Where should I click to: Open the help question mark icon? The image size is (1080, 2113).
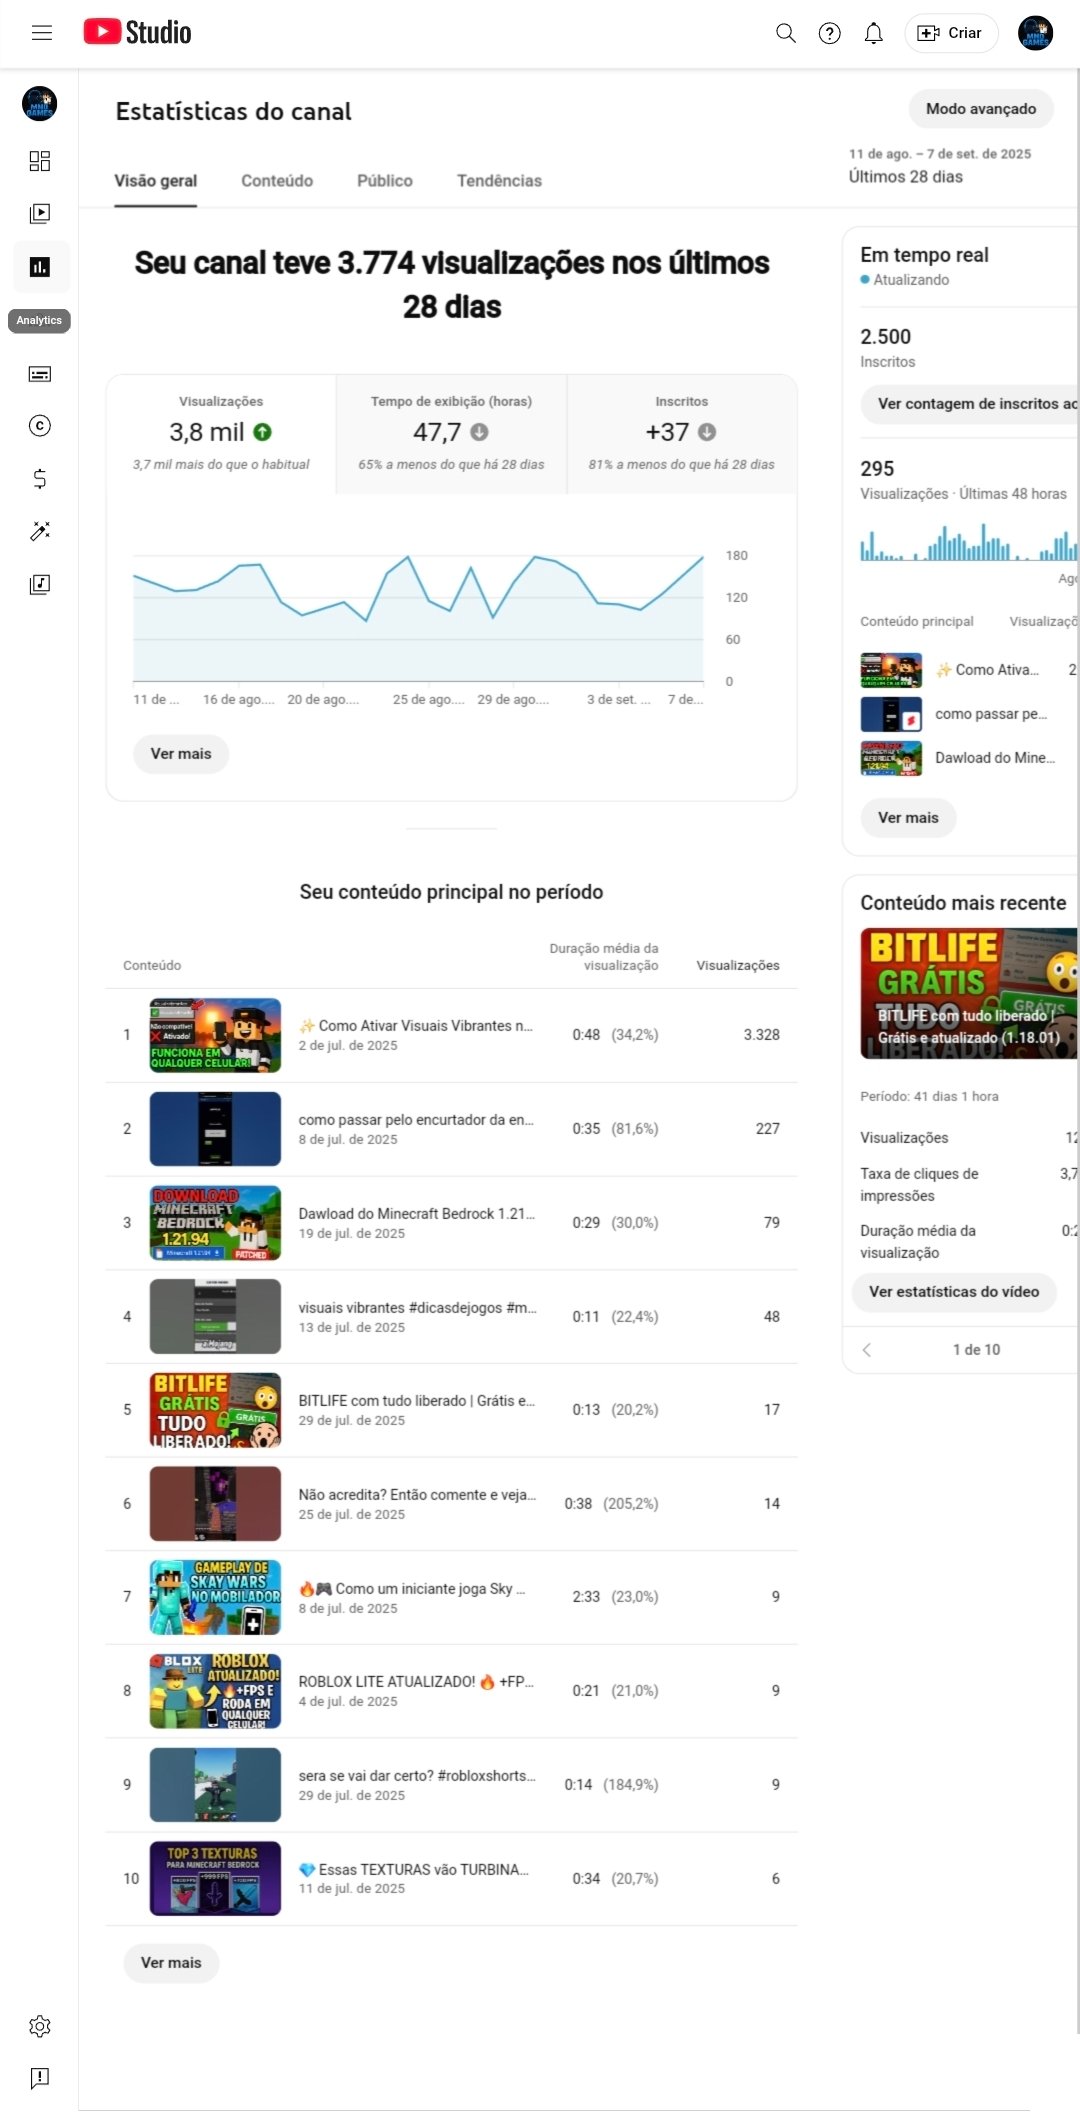tap(829, 33)
